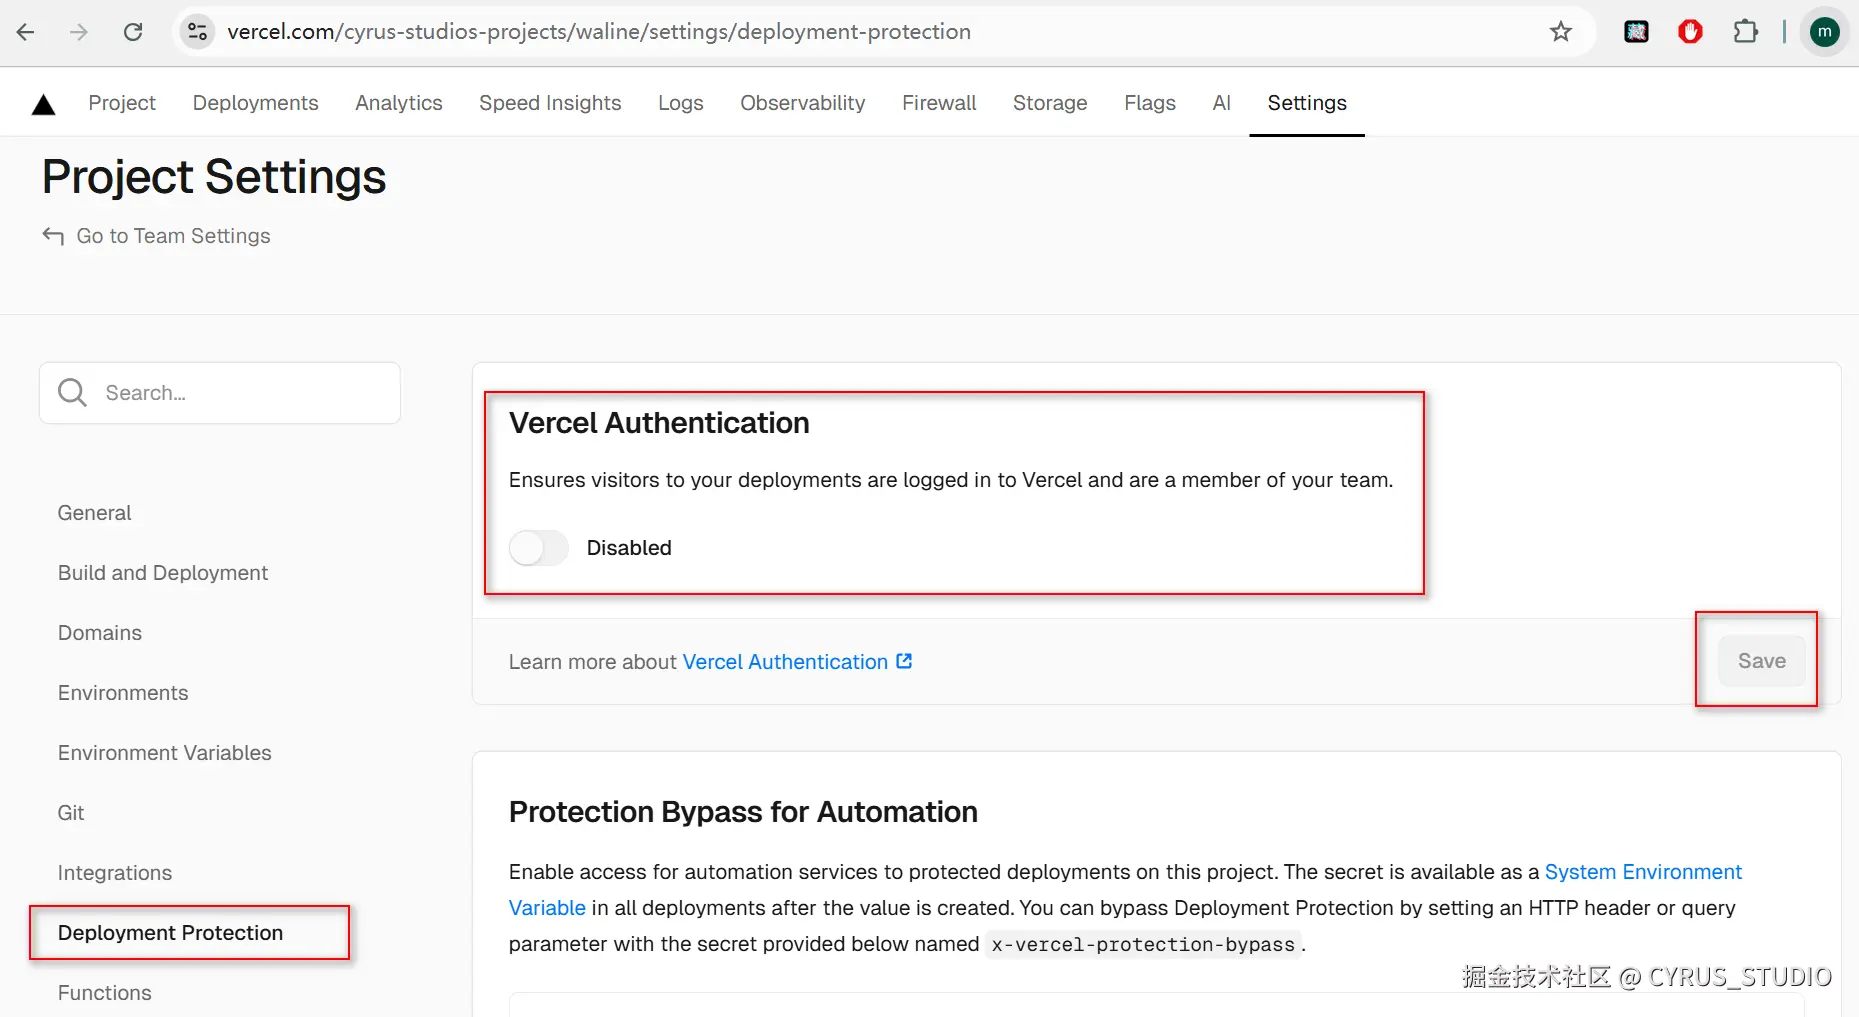1859x1017 pixels.
Task: Click Go to Team Settings link
Action: tap(157, 236)
